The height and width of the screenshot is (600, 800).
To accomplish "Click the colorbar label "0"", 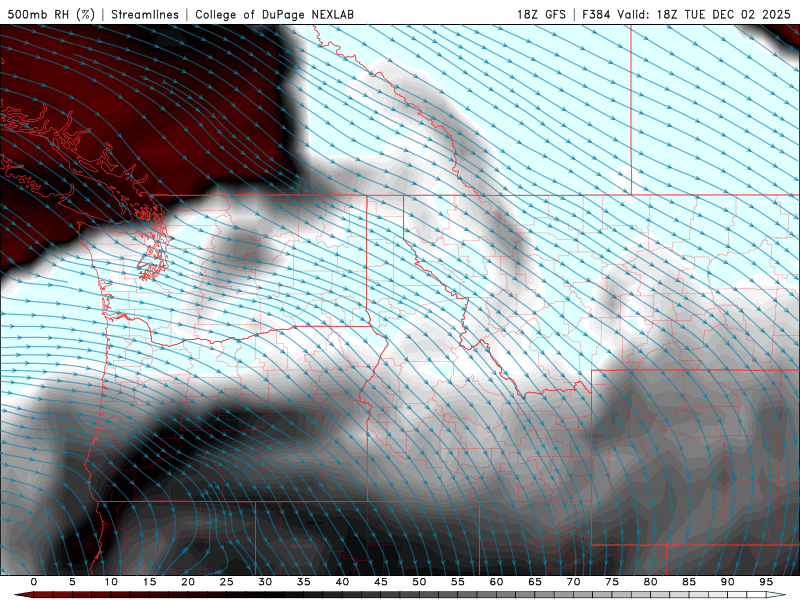I will point(34,582).
